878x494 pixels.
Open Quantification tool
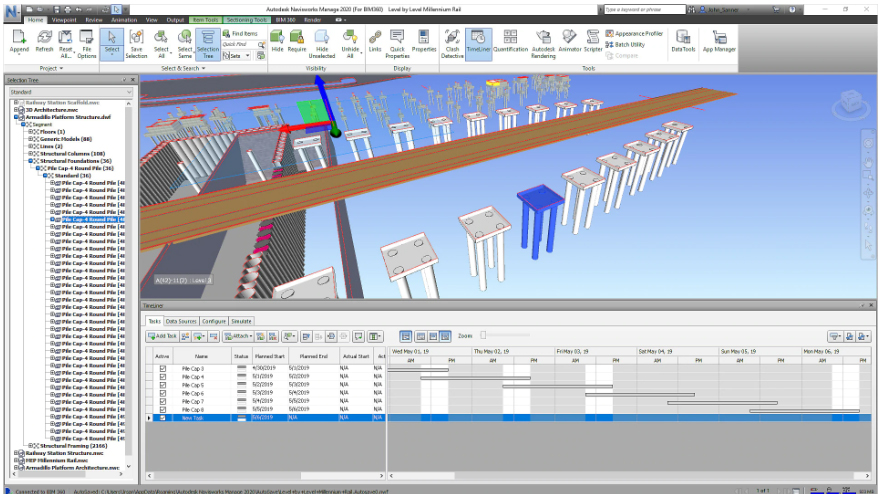[510, 43]
